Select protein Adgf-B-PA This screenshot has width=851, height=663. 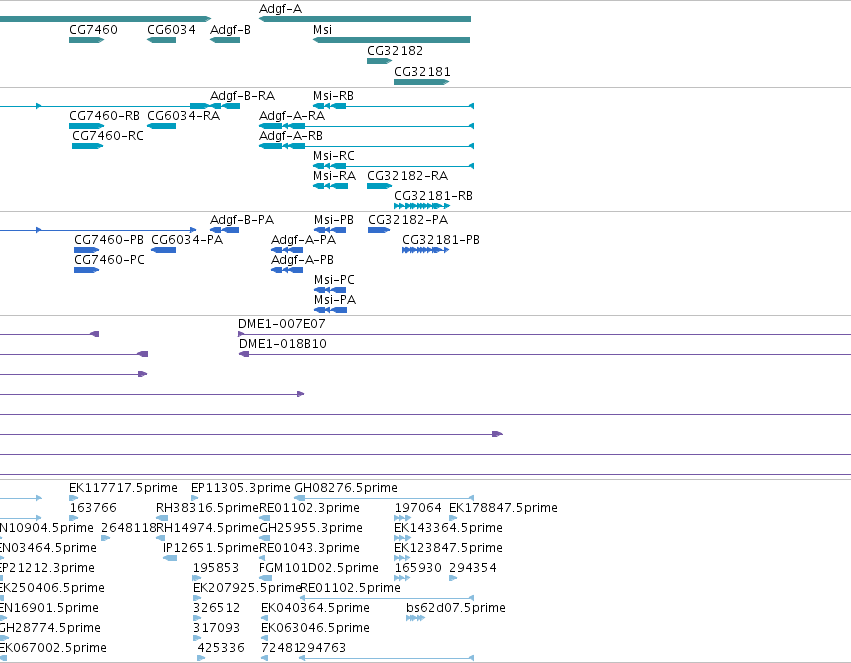click(224, 231)
